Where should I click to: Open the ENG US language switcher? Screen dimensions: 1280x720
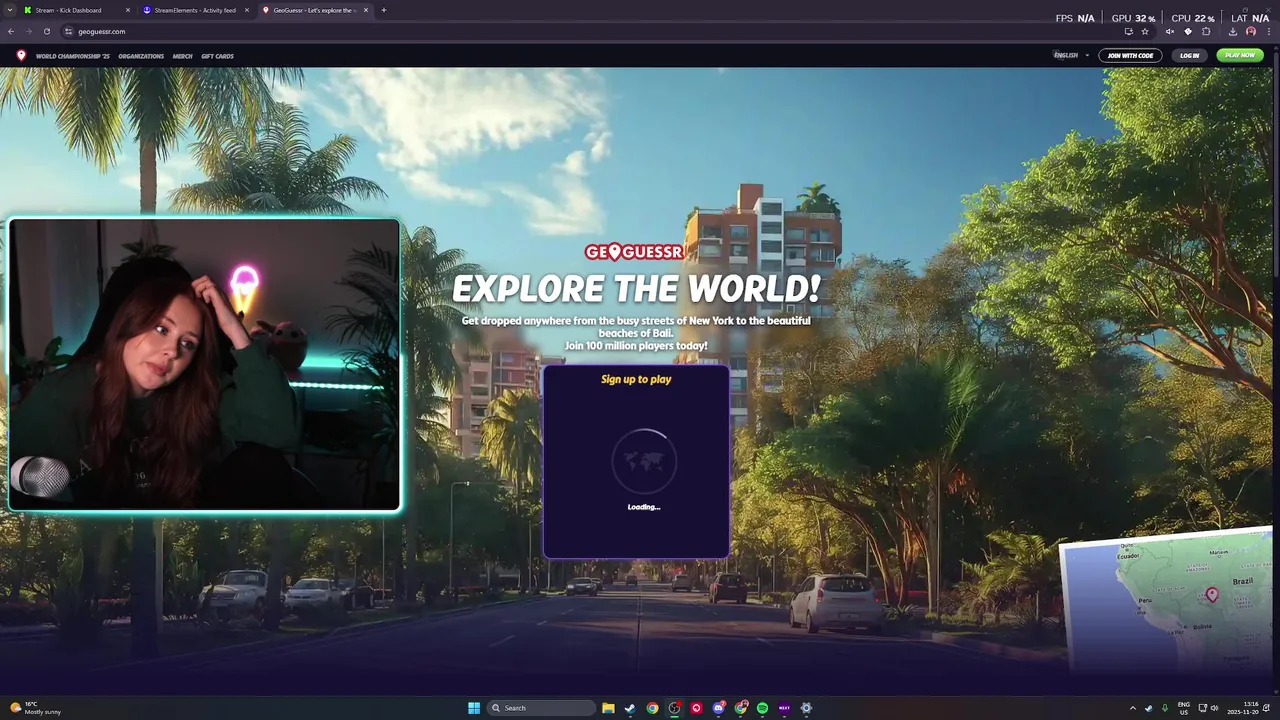coord(1184,708)
